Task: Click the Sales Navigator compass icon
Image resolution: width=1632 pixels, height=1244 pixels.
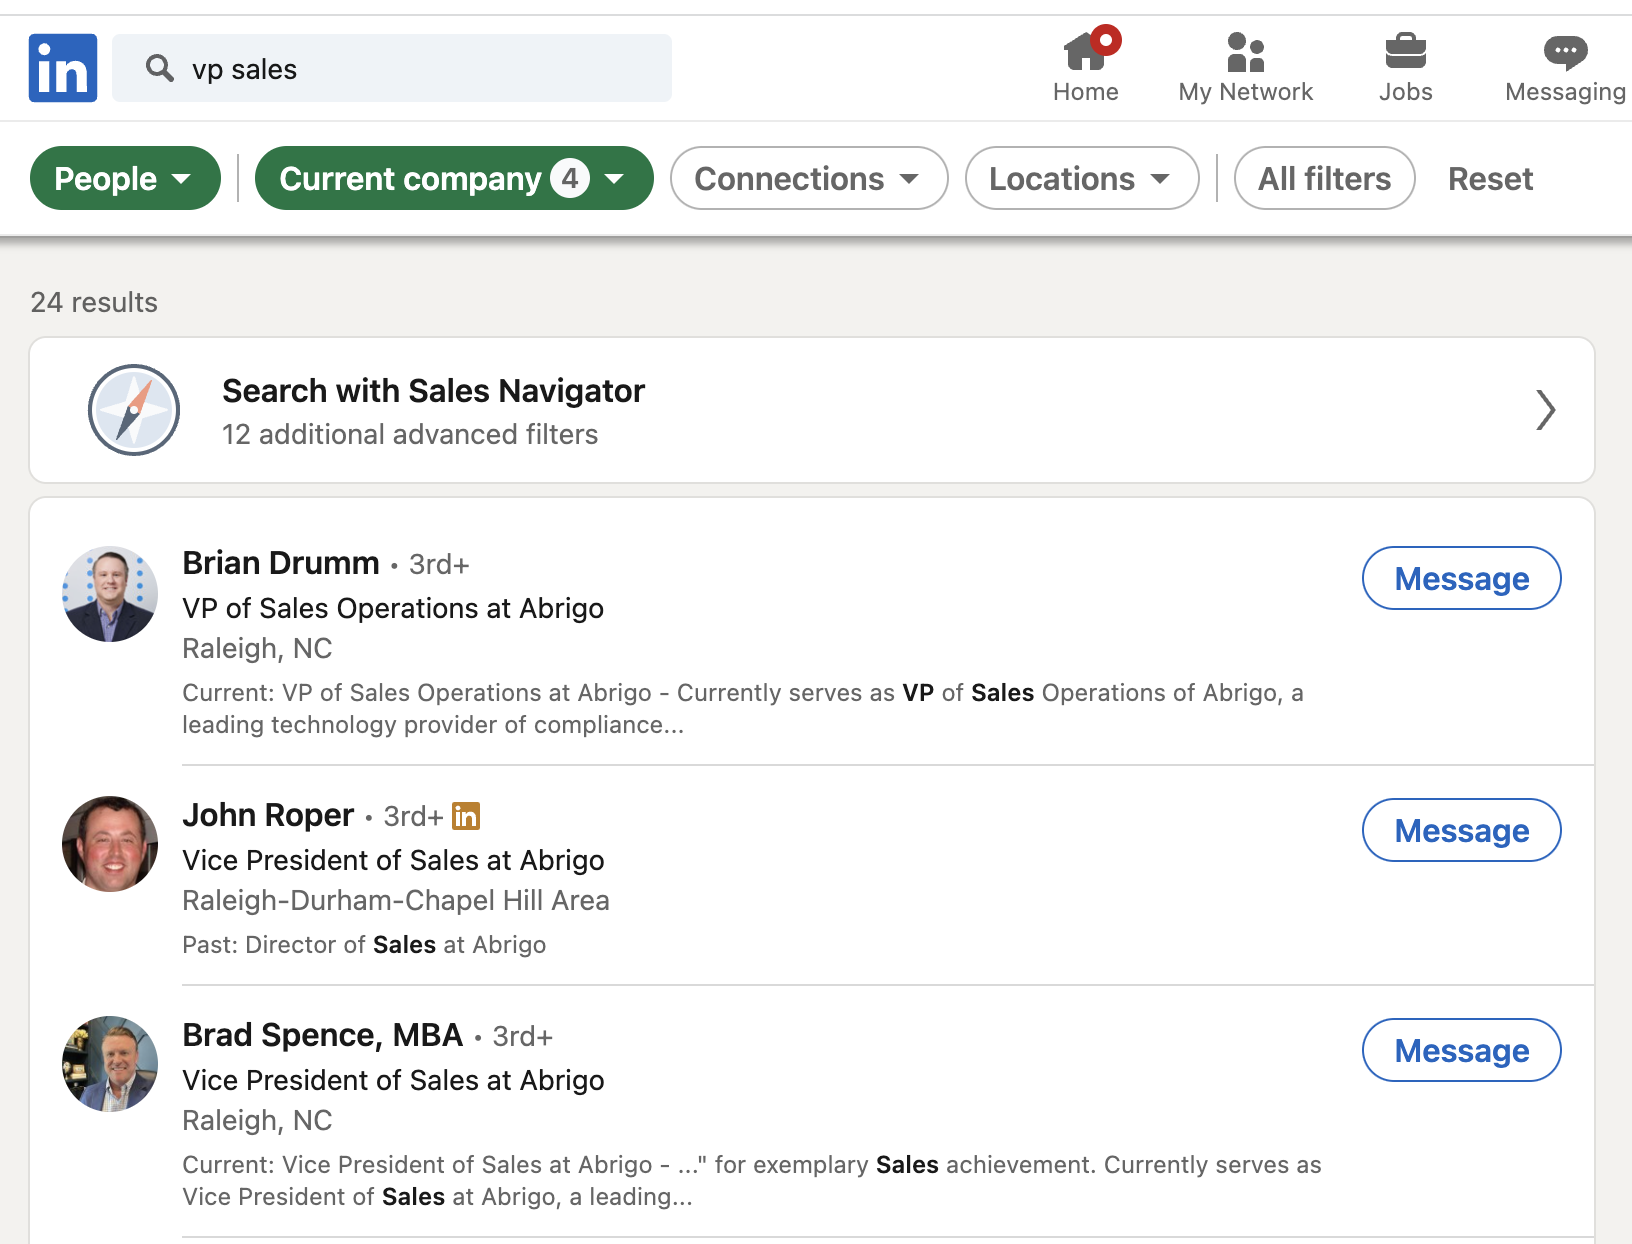Action: pyautogui.click(x=133, y=410)
